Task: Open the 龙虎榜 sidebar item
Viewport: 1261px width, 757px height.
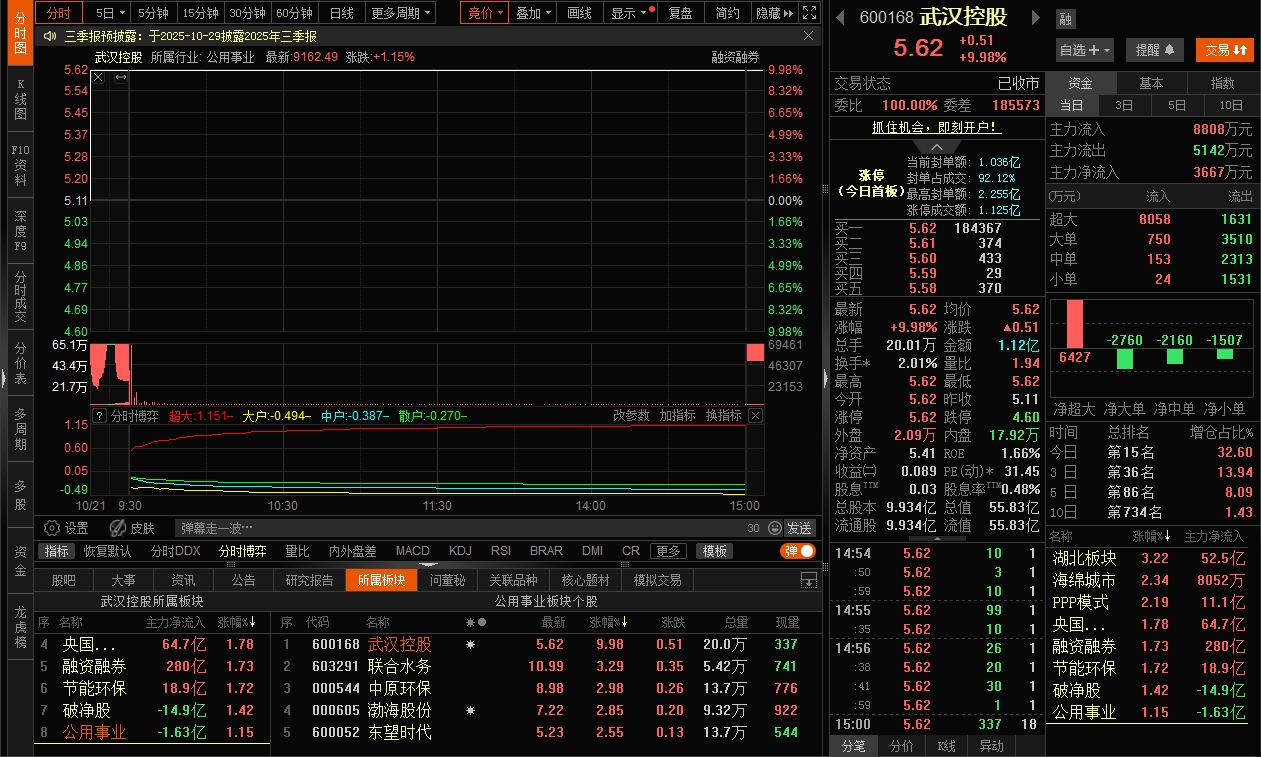Action: 20,626
